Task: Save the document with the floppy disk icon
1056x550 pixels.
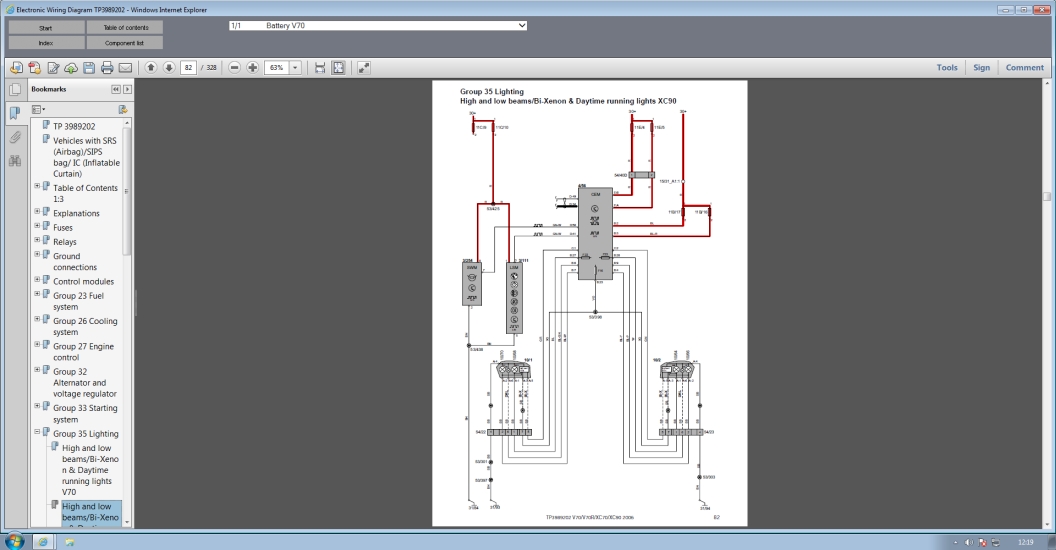Action: pos(89,68)
